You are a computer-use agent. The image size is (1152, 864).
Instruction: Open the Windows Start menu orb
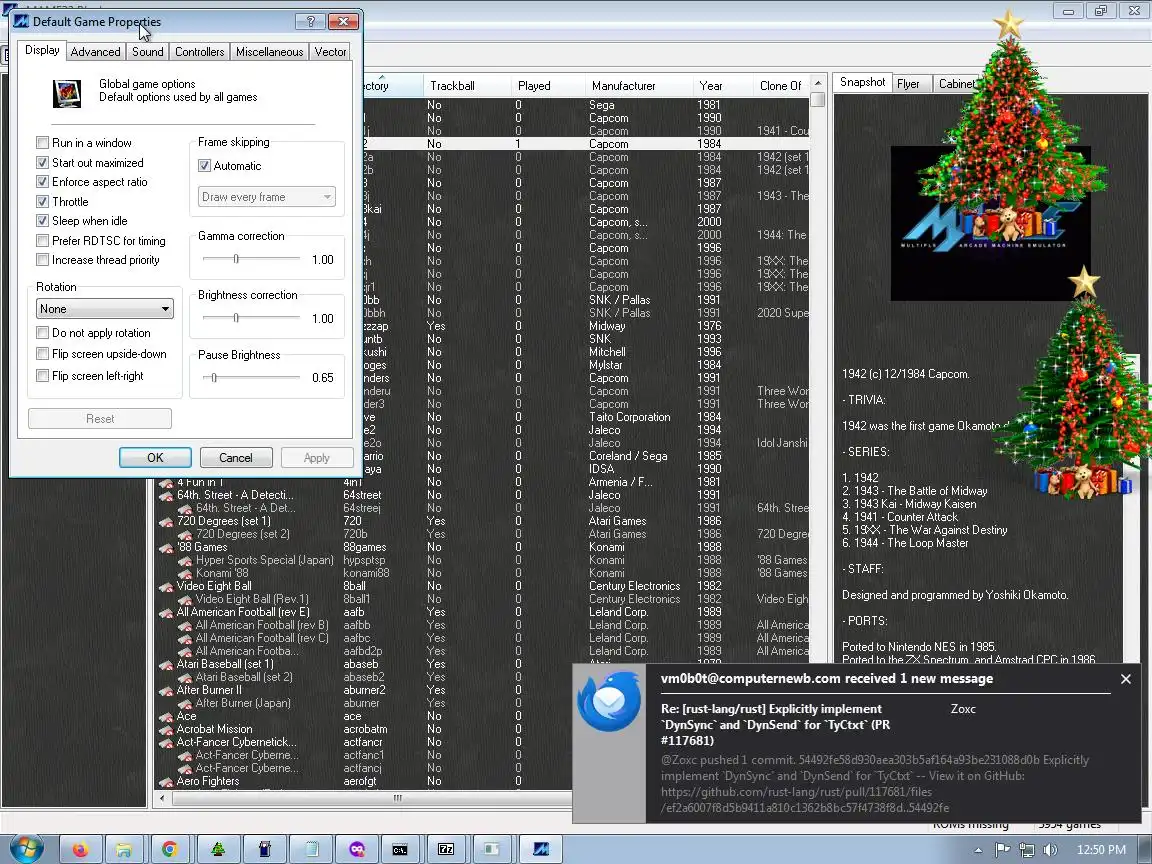[x=26, y=849]
